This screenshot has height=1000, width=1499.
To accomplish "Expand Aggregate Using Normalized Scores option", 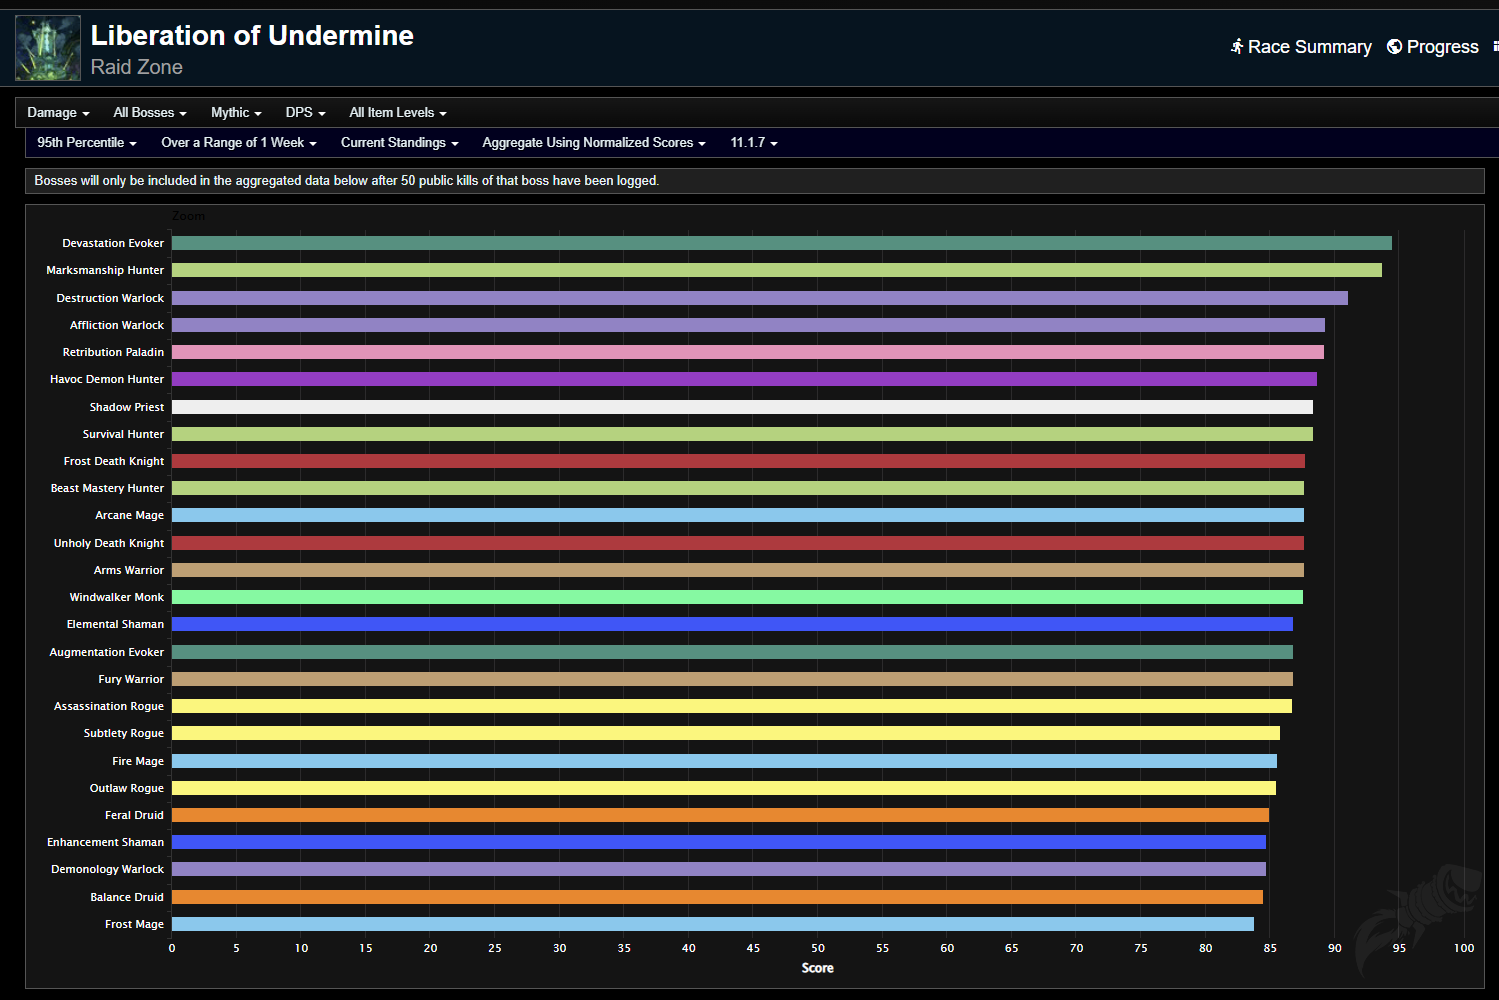I will [594, 142].
